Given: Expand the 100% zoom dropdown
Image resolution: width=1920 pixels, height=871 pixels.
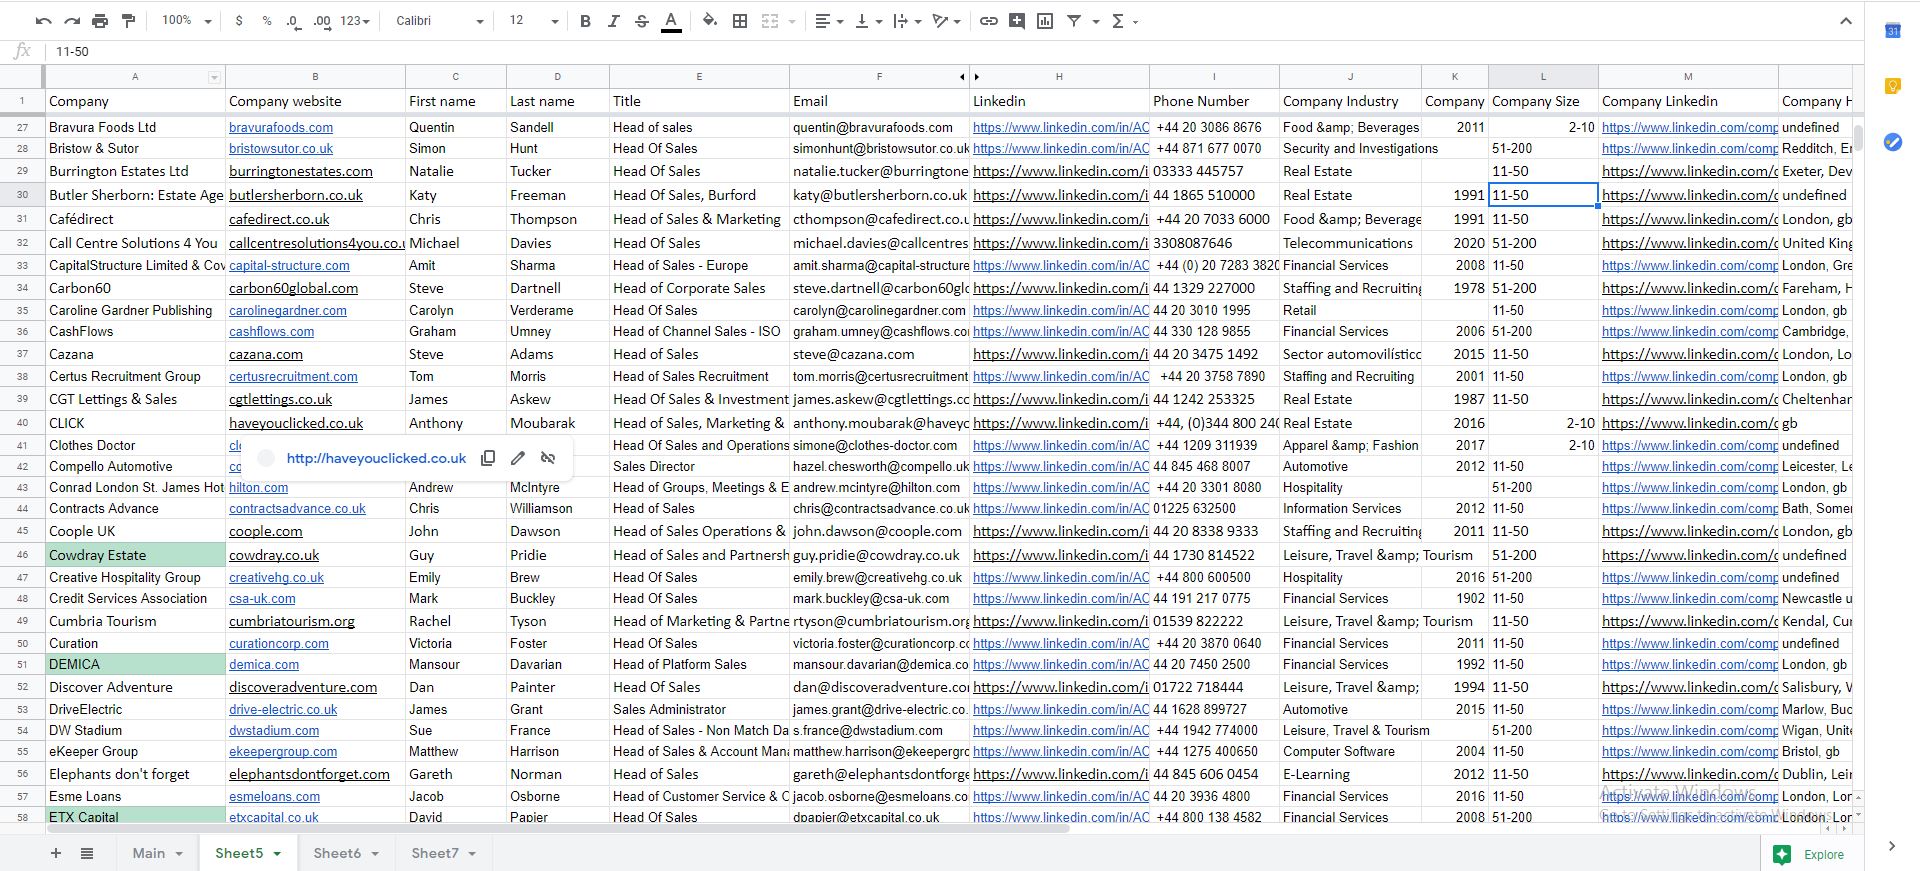Looking at the screenshot, I should click(187, 21).
